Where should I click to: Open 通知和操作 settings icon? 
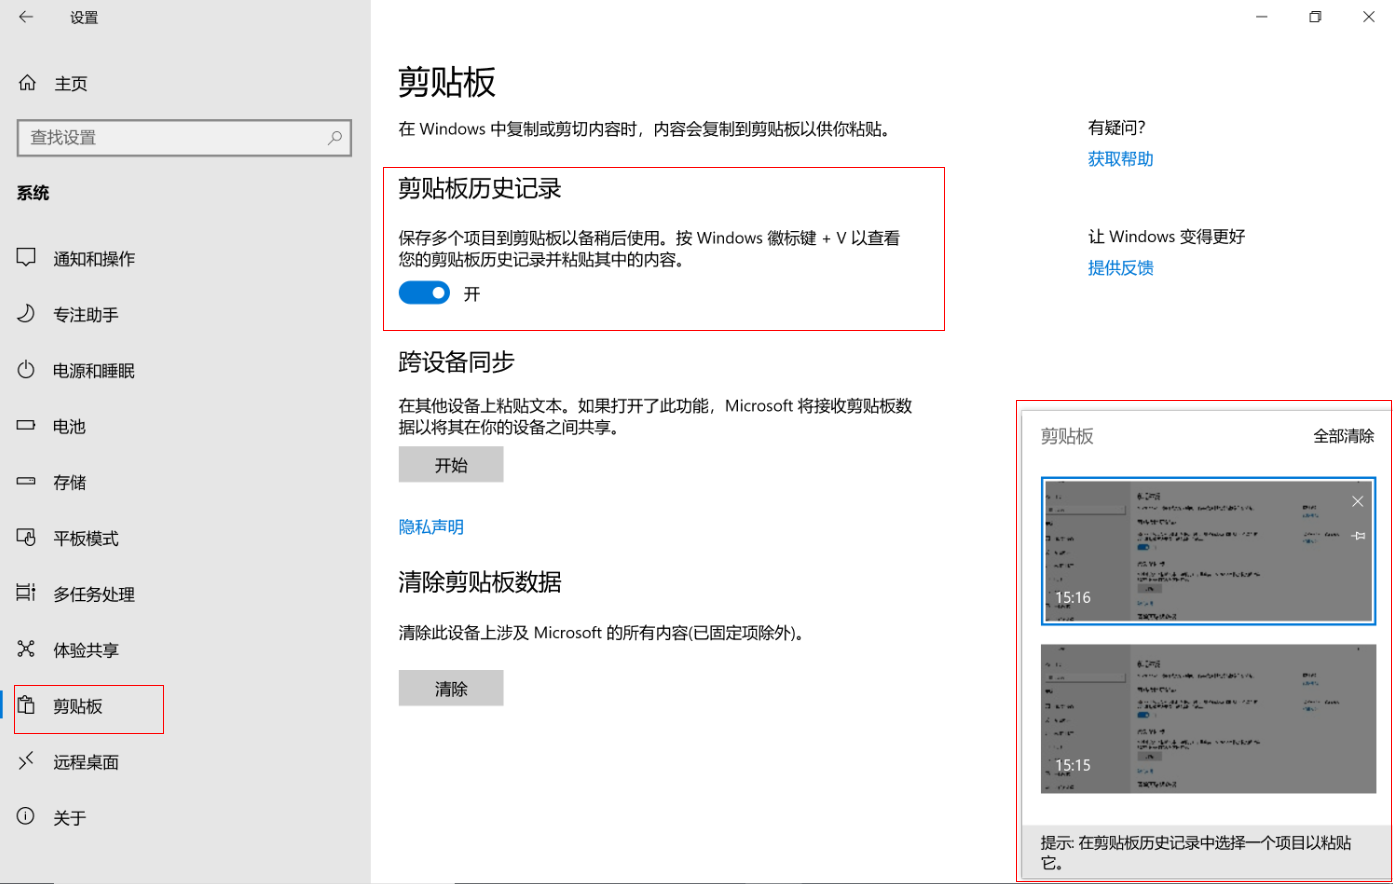pos(27,258)
